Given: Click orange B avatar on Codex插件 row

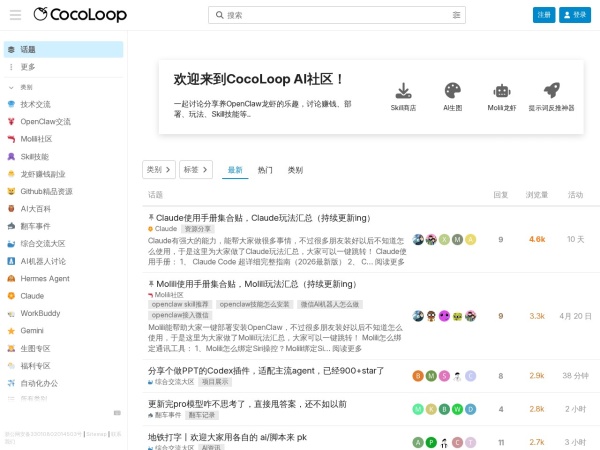Looking at the screenshot, I should (418, 376).
